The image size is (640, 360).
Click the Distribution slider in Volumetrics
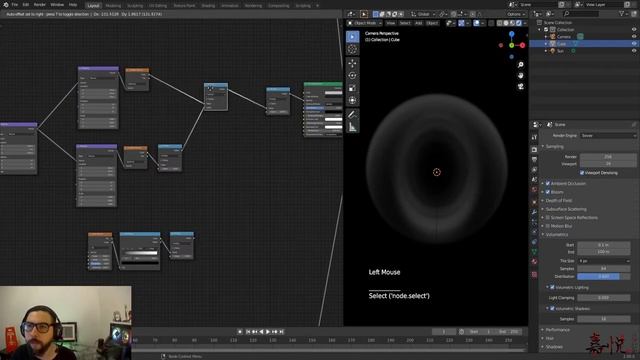[604, 276]
